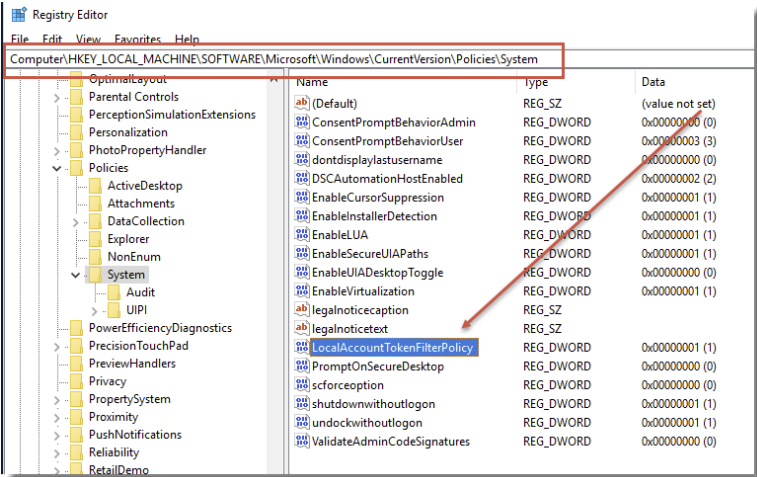Select the Explorer folder icon
The width and height of the screenshot is (757, 477).
95,239
